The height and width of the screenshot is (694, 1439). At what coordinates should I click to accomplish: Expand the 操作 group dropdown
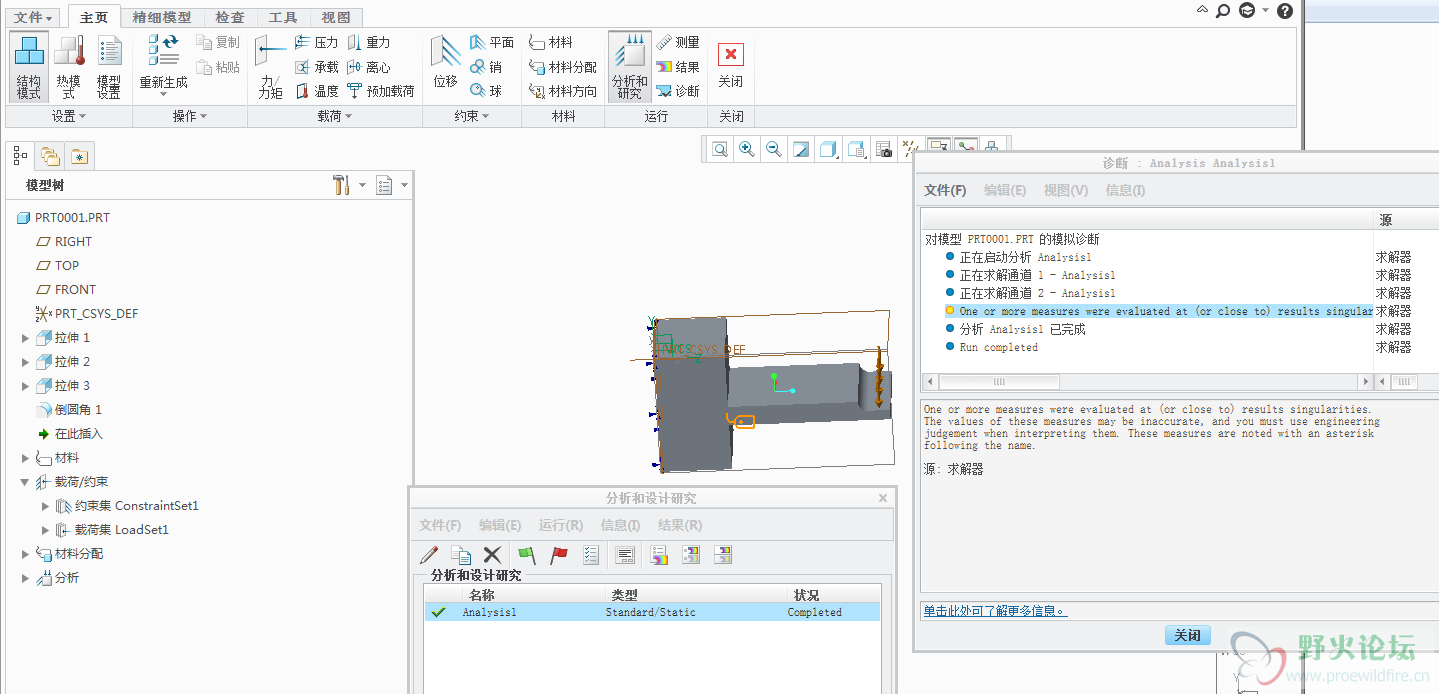[x=190, y=117]
